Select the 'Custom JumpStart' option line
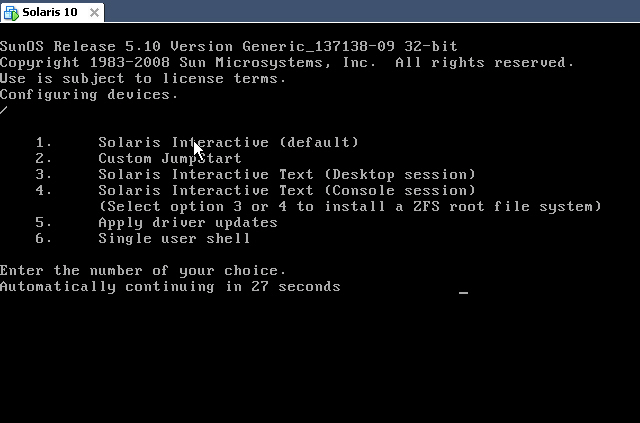 tap(169, 158)
